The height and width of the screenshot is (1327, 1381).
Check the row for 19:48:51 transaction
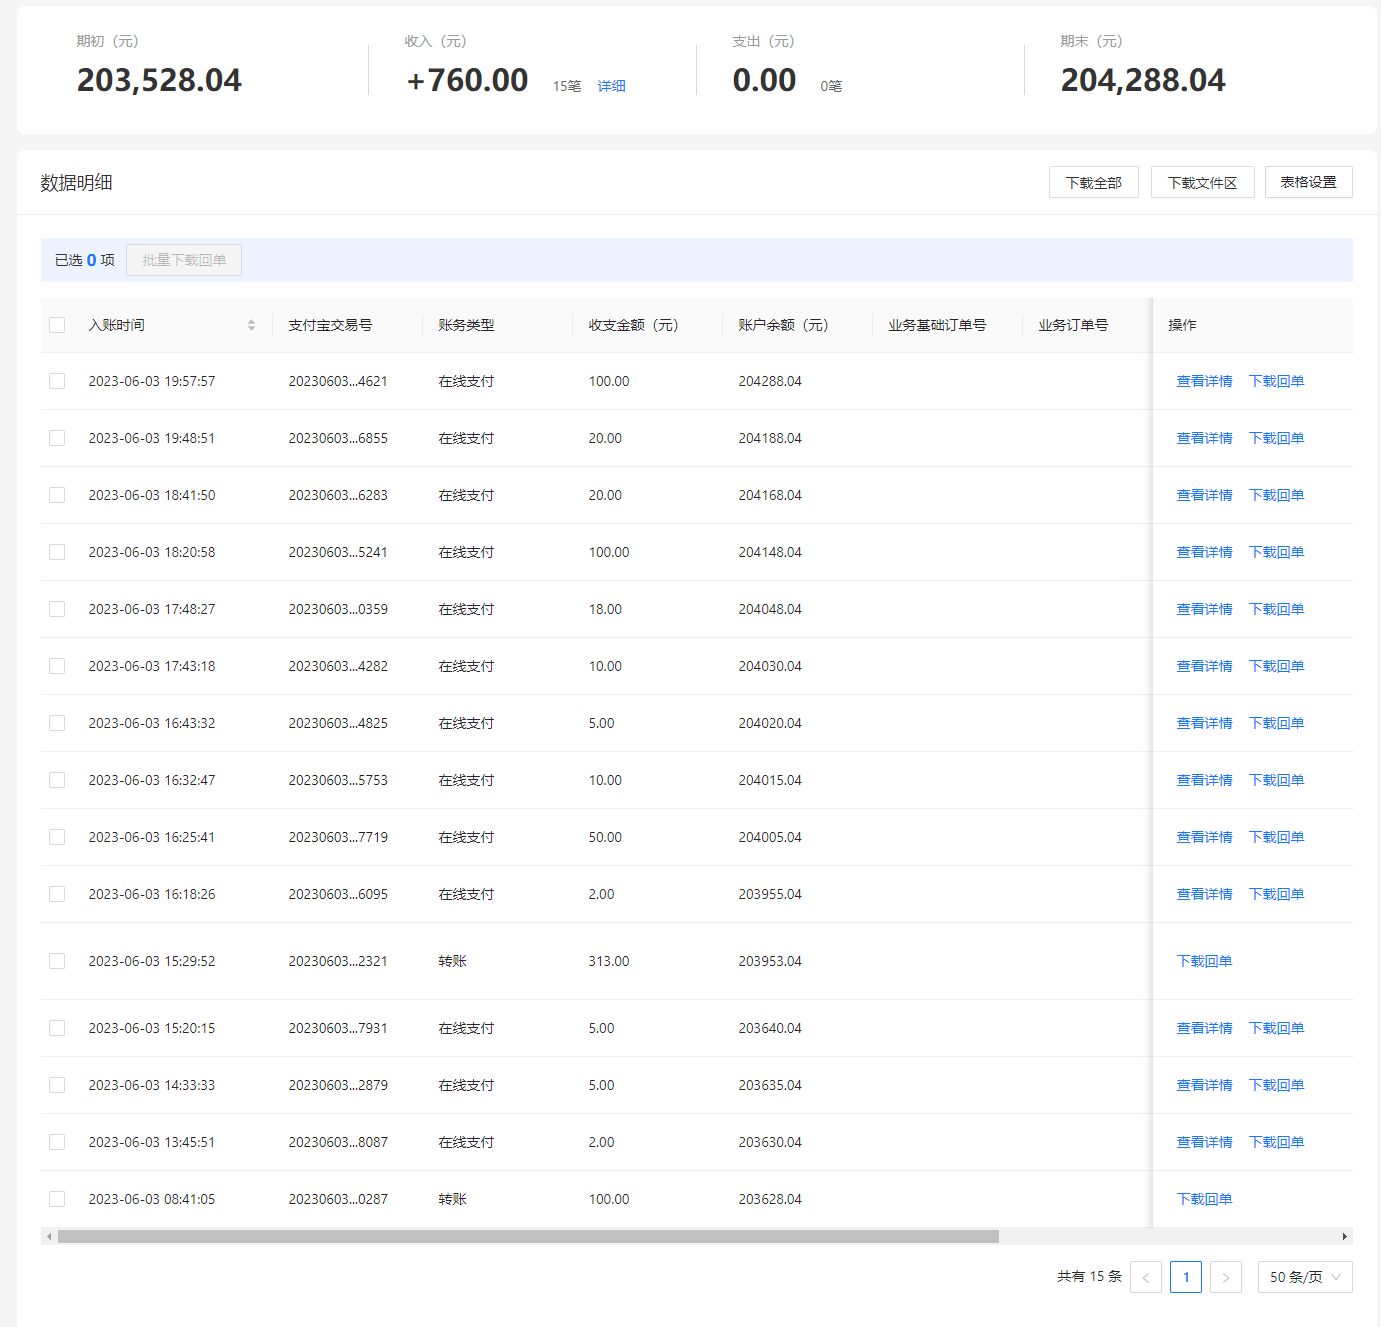click(x=57, y=438)
